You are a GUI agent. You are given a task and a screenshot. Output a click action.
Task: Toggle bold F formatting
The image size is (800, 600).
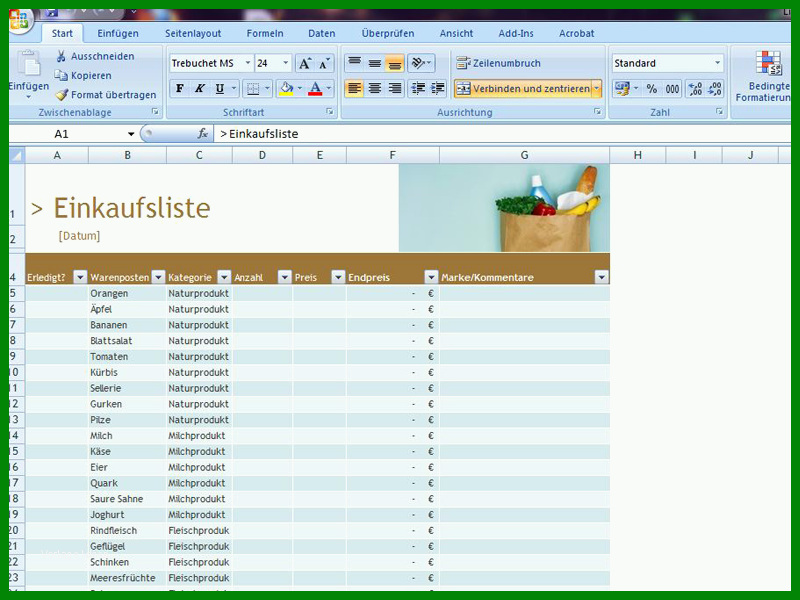coord(180,88)
